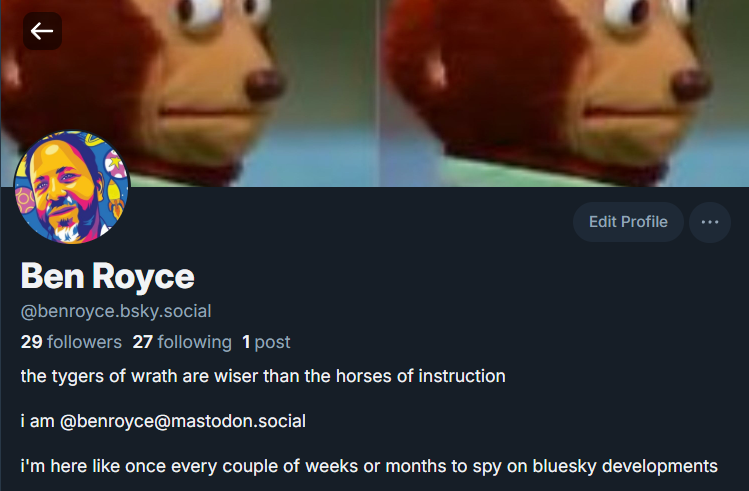749x491 pixels.
Task: Open Ben Royce's circular avatar picture
Action: (72, 187)
